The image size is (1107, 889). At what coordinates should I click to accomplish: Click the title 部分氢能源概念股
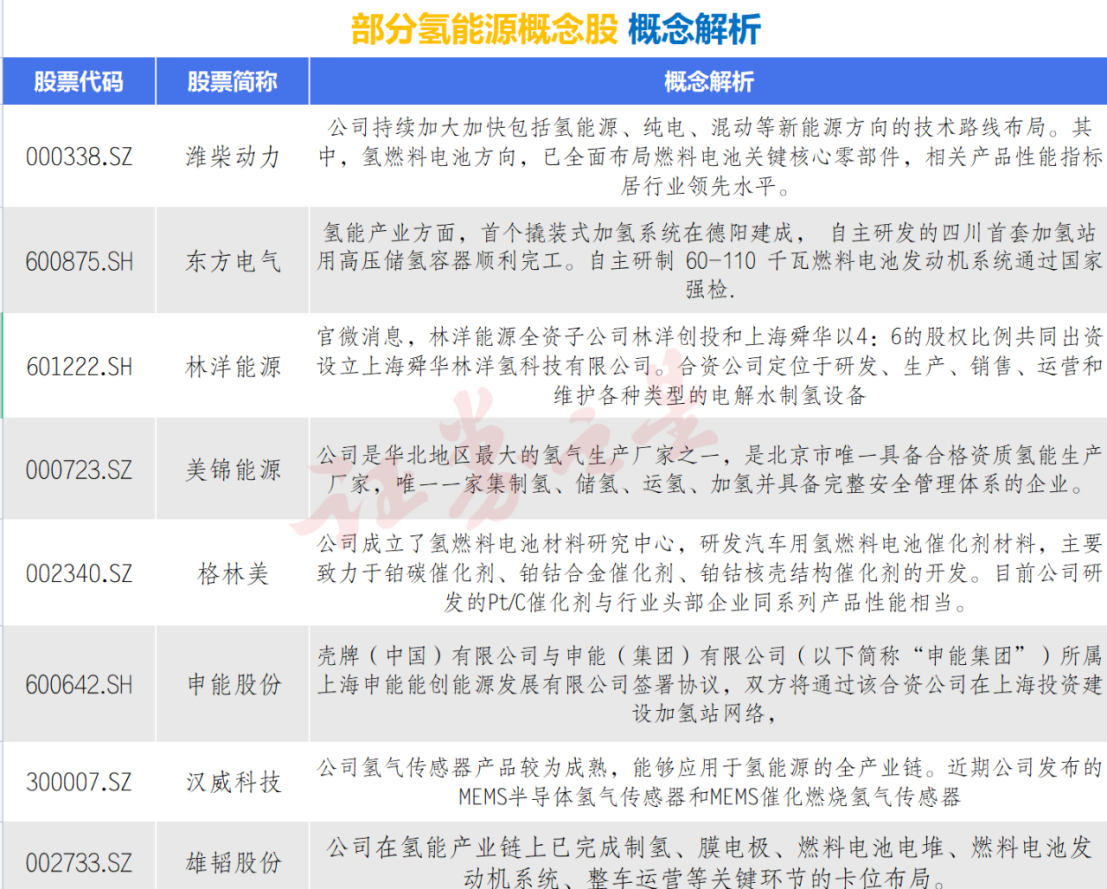coord(484,30)
